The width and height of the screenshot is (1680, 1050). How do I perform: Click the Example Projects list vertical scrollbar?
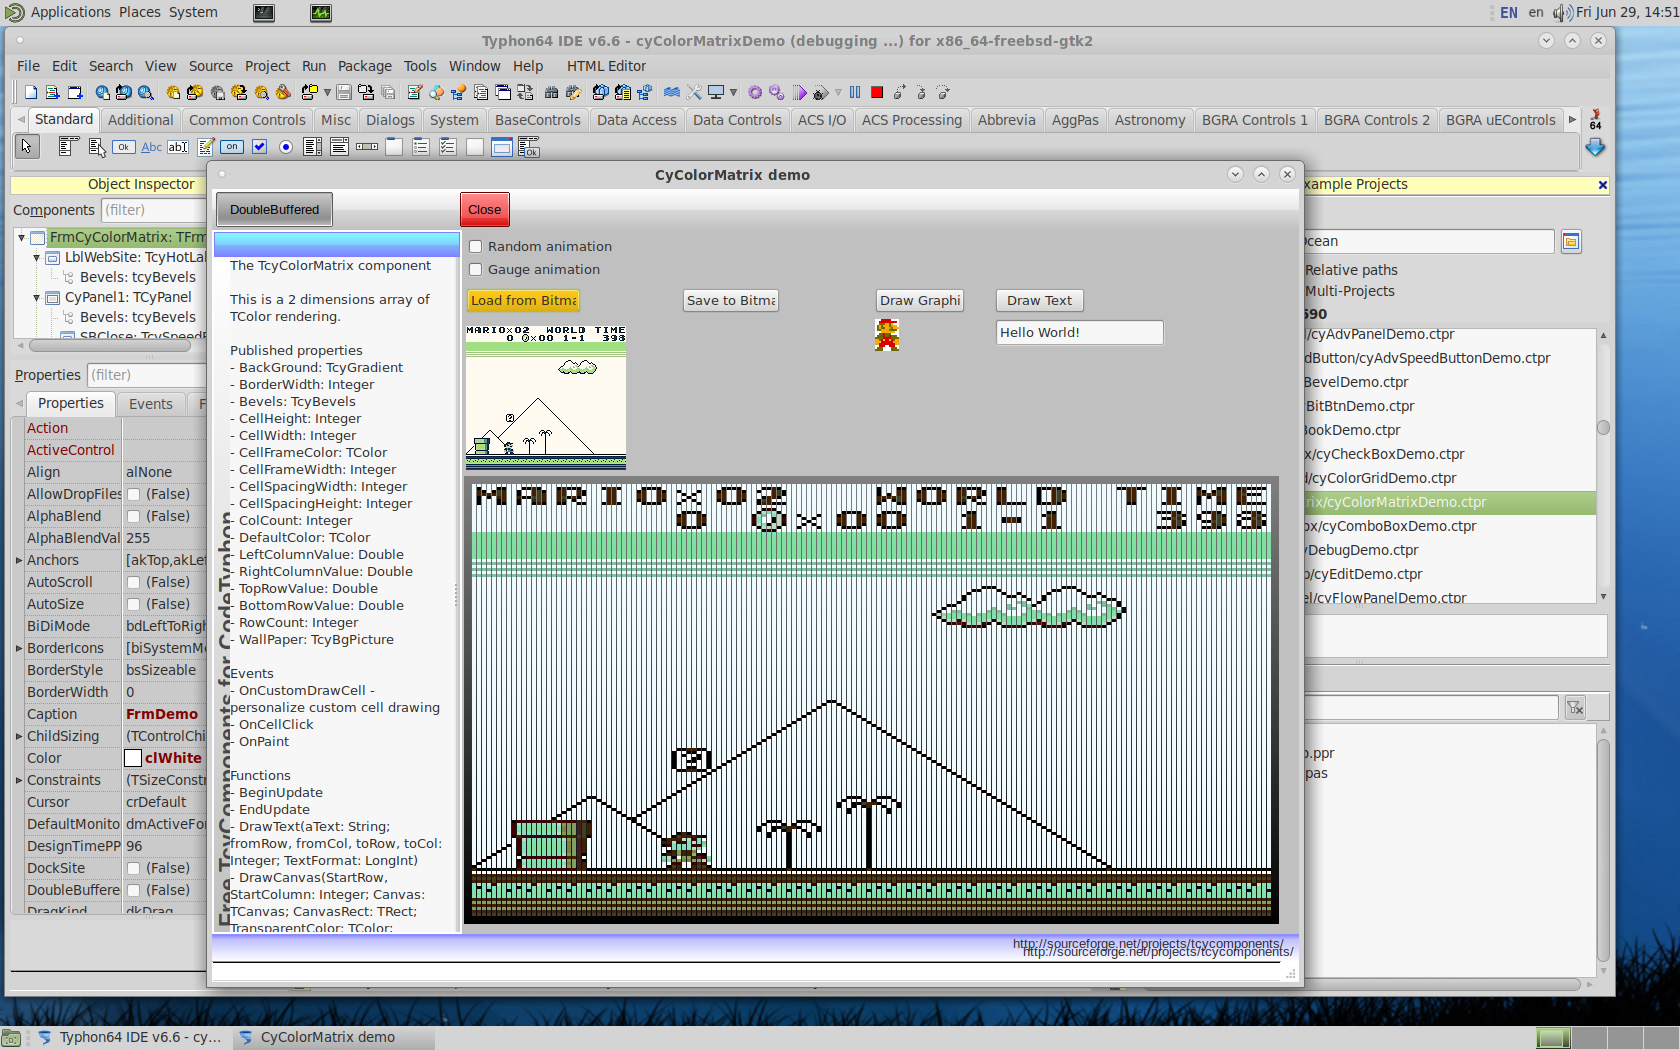point(1603,465)
